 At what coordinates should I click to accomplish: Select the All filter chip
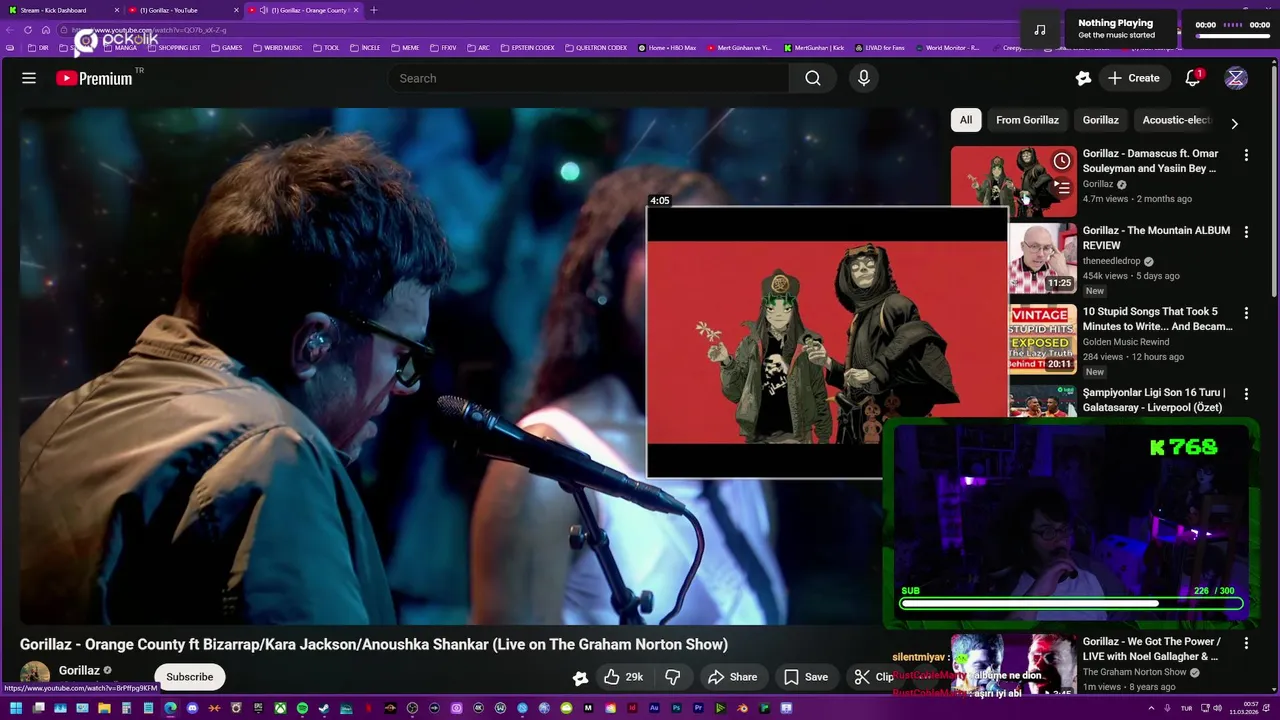(x=966, y=120)
